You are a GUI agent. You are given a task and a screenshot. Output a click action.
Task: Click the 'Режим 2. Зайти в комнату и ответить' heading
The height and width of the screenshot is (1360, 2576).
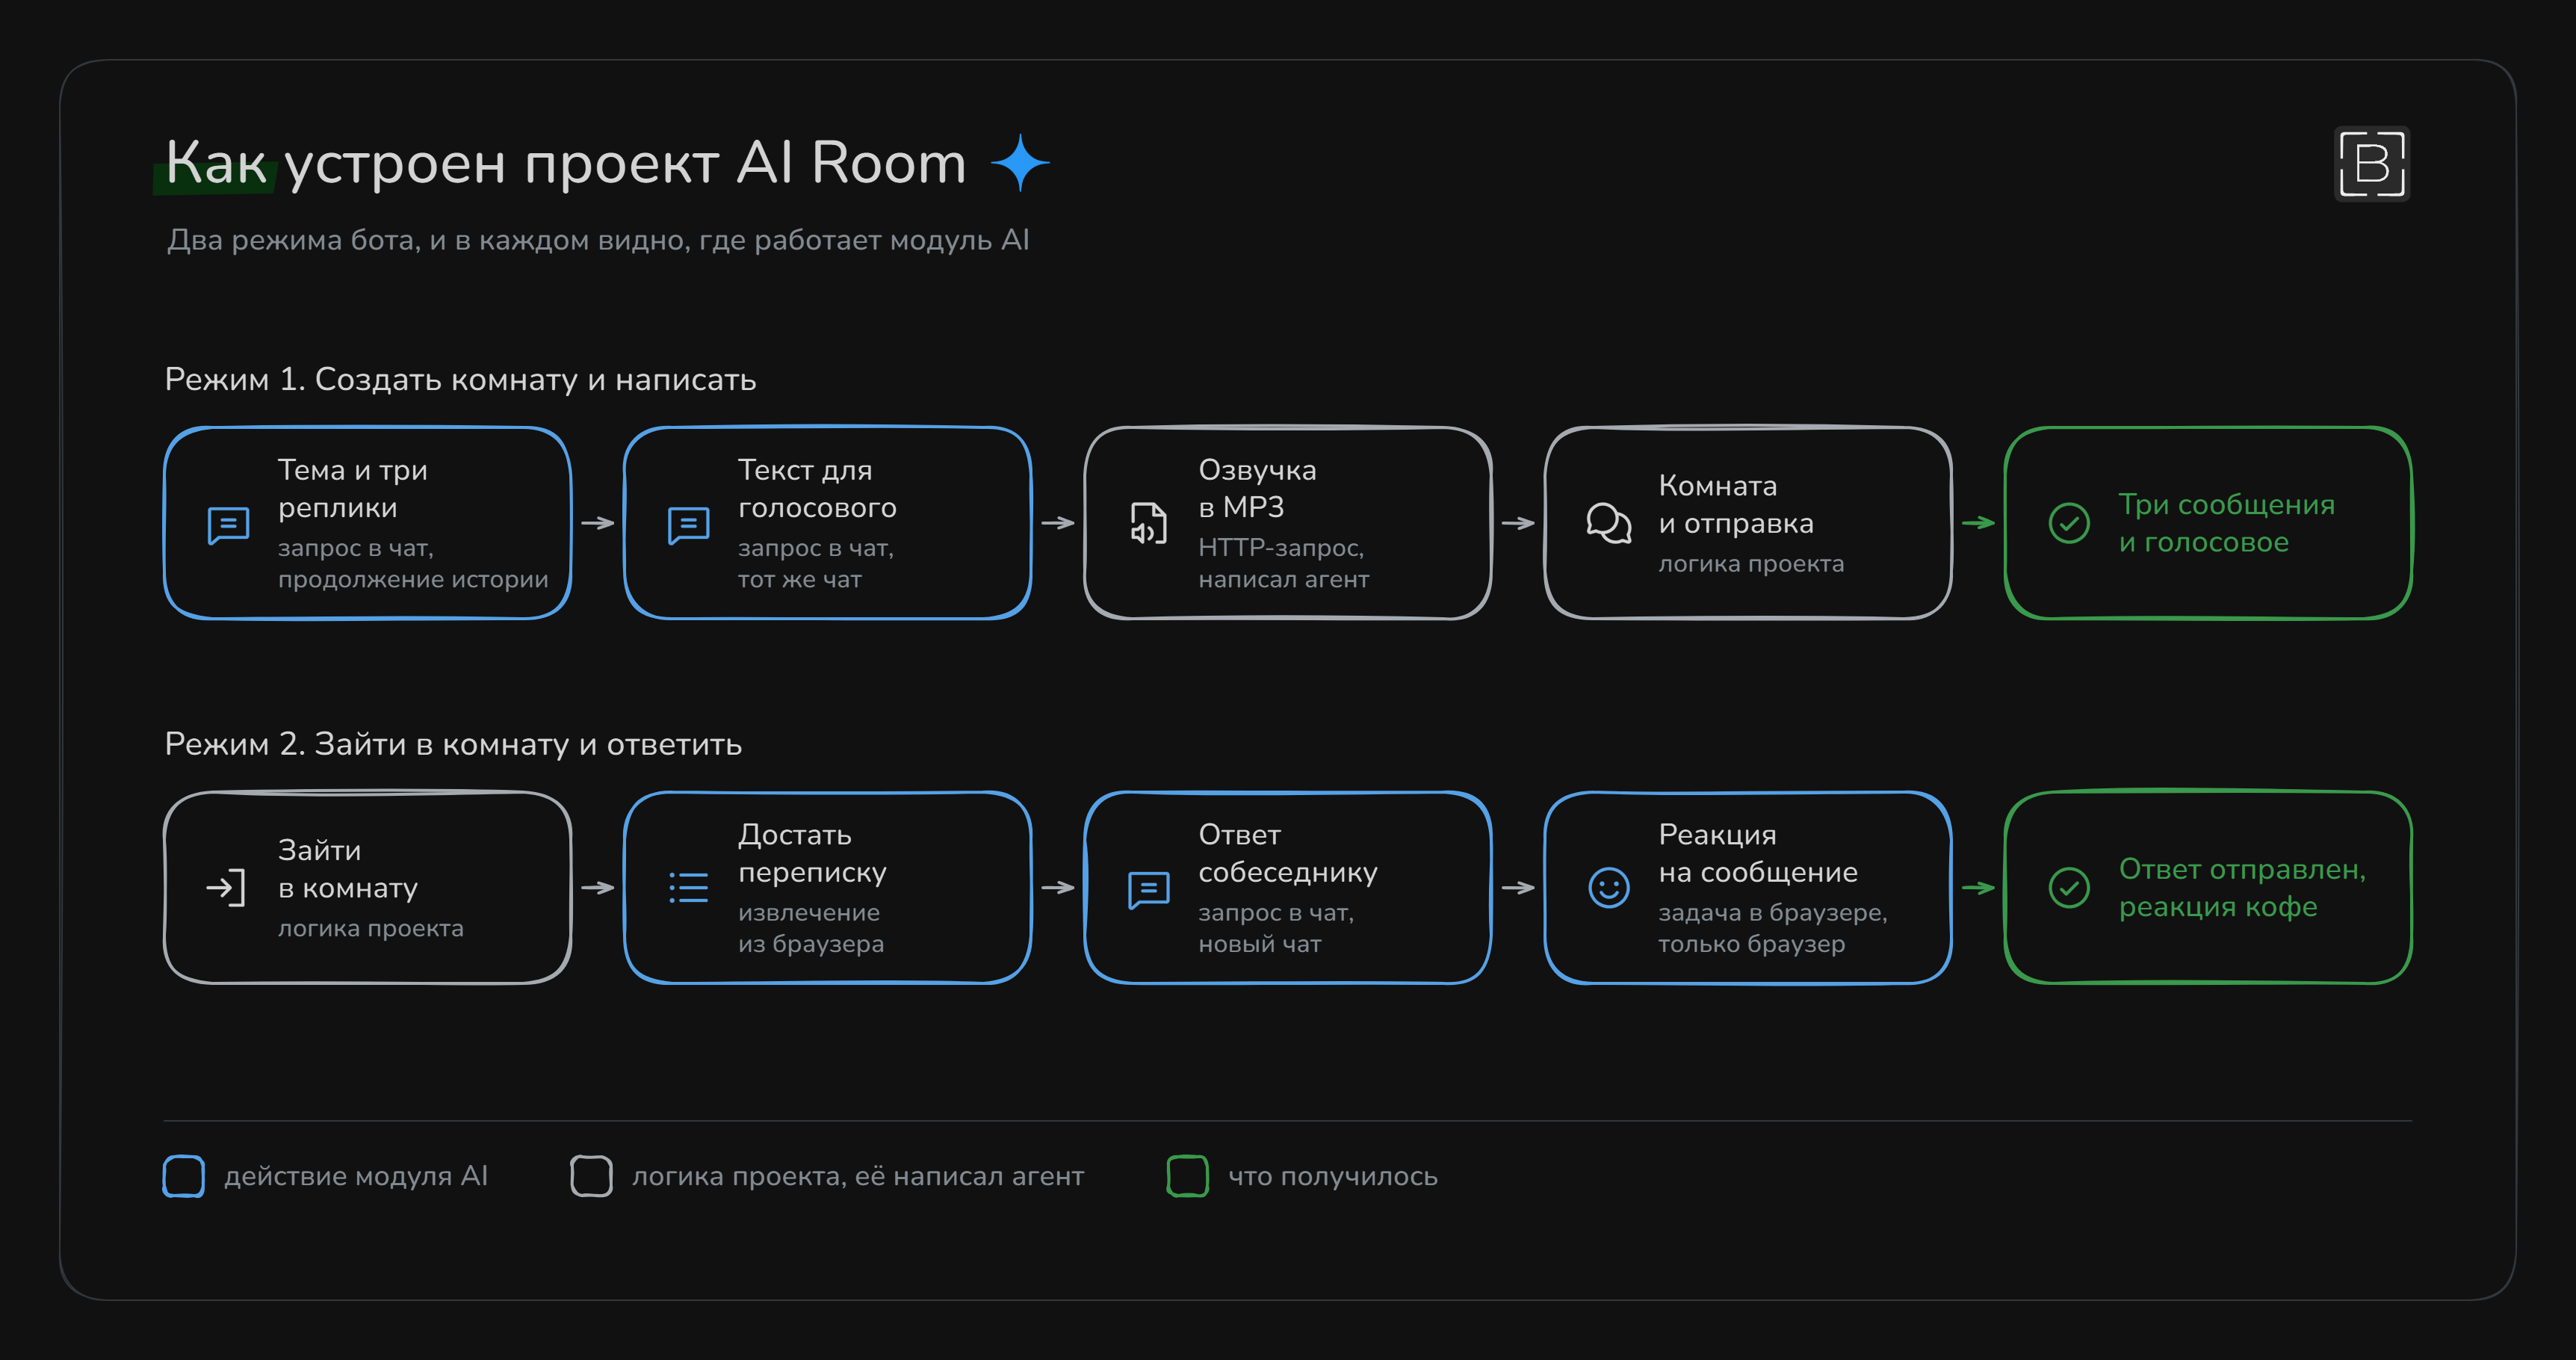453,745
